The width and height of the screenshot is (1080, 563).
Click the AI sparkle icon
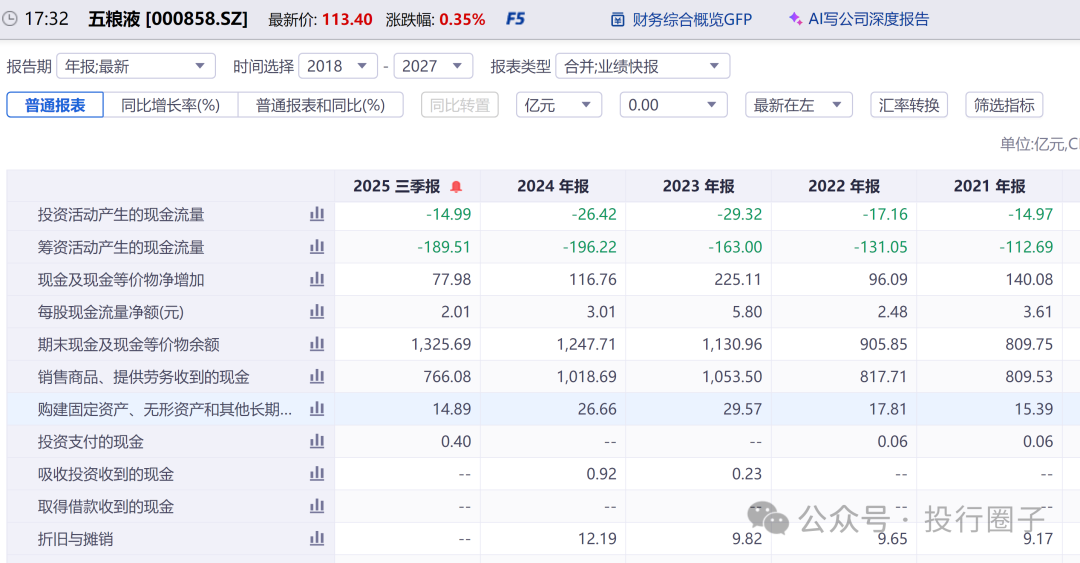coord(795,19)
